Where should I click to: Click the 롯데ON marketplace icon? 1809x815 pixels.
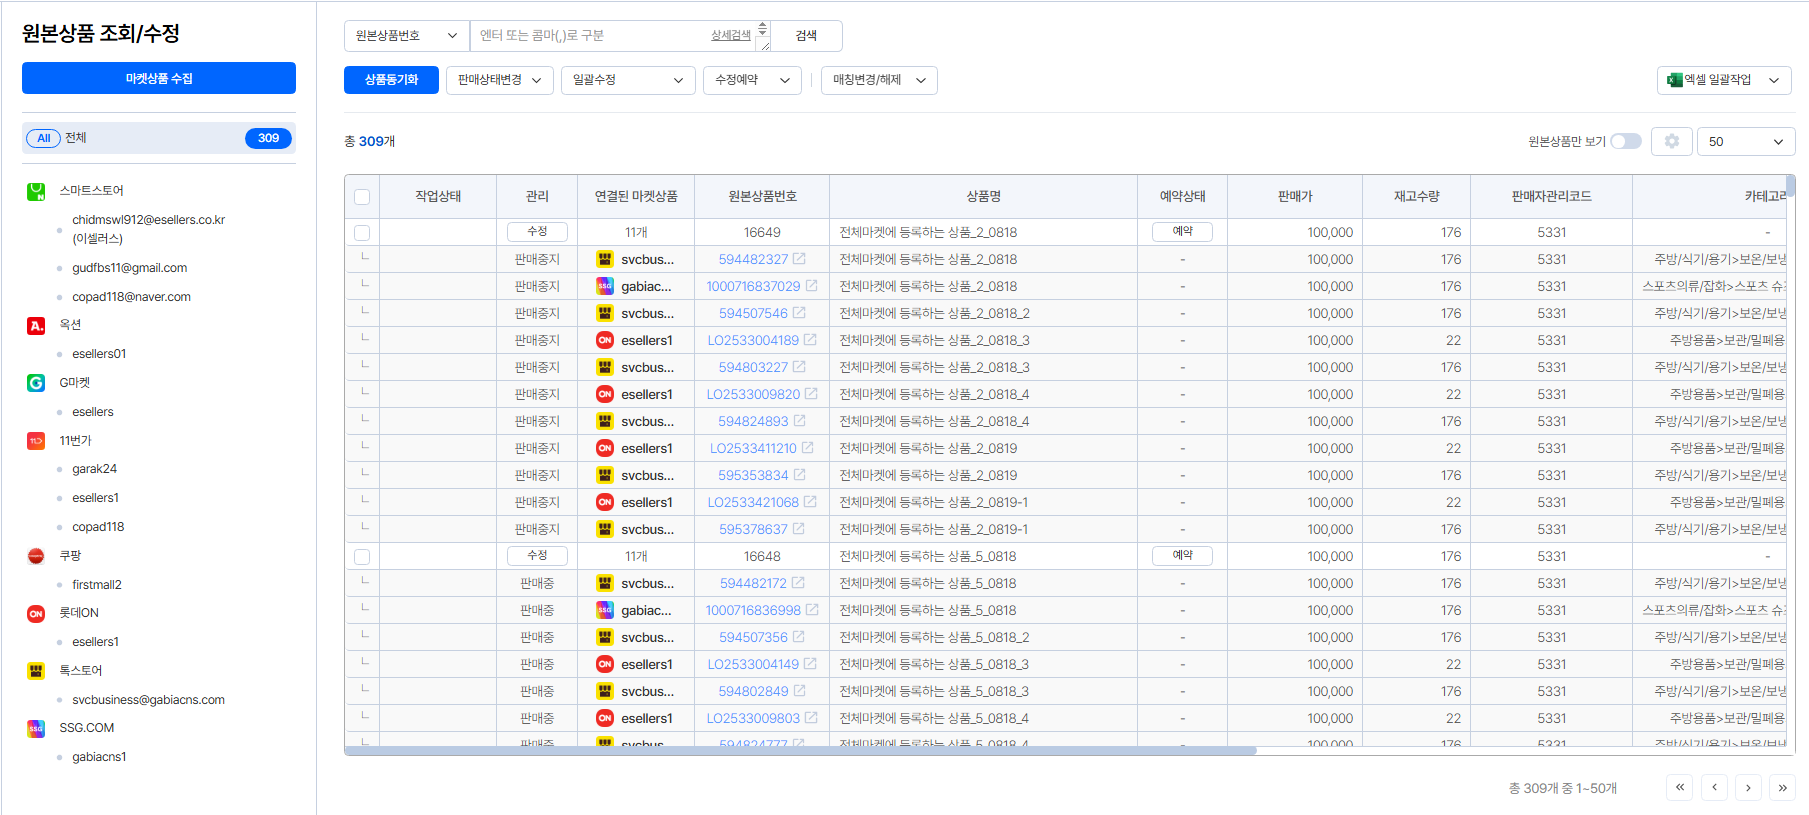pyautogui.click(x=36, y=614)
